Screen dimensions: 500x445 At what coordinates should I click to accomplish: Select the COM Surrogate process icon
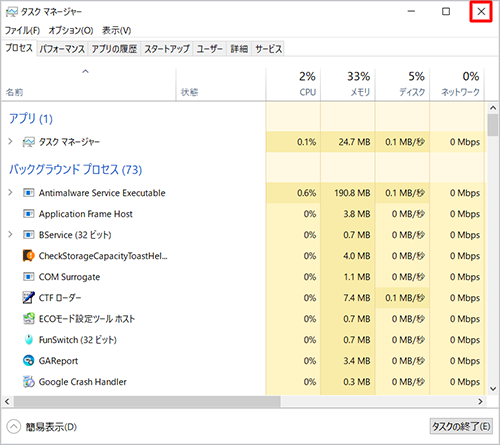point(29,277)
